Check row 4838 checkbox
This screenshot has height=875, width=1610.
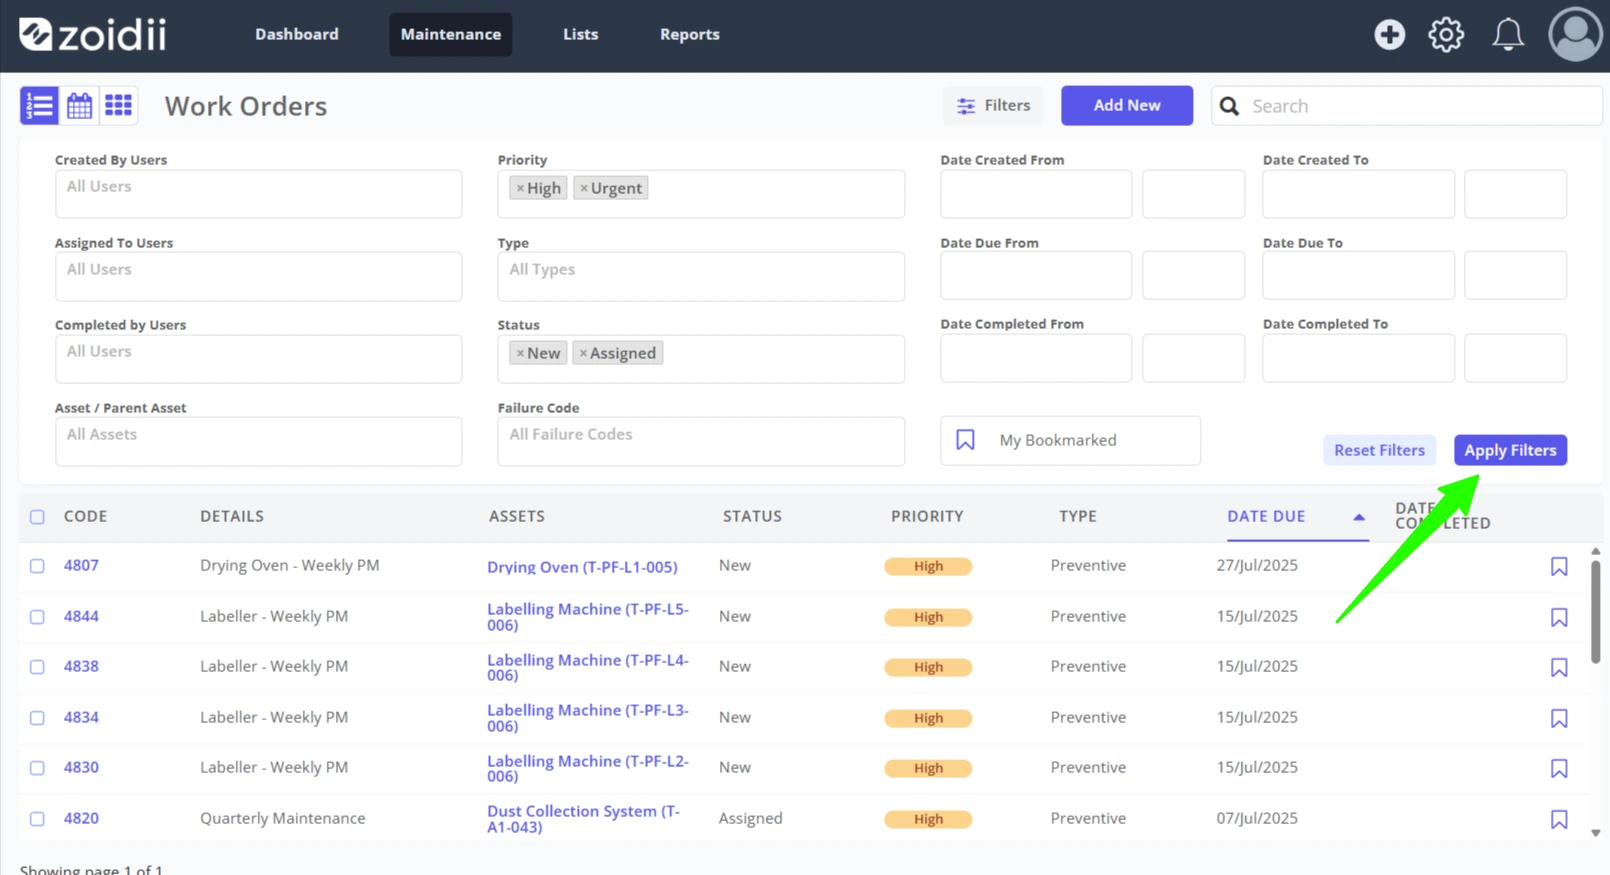tap(37, 667)
